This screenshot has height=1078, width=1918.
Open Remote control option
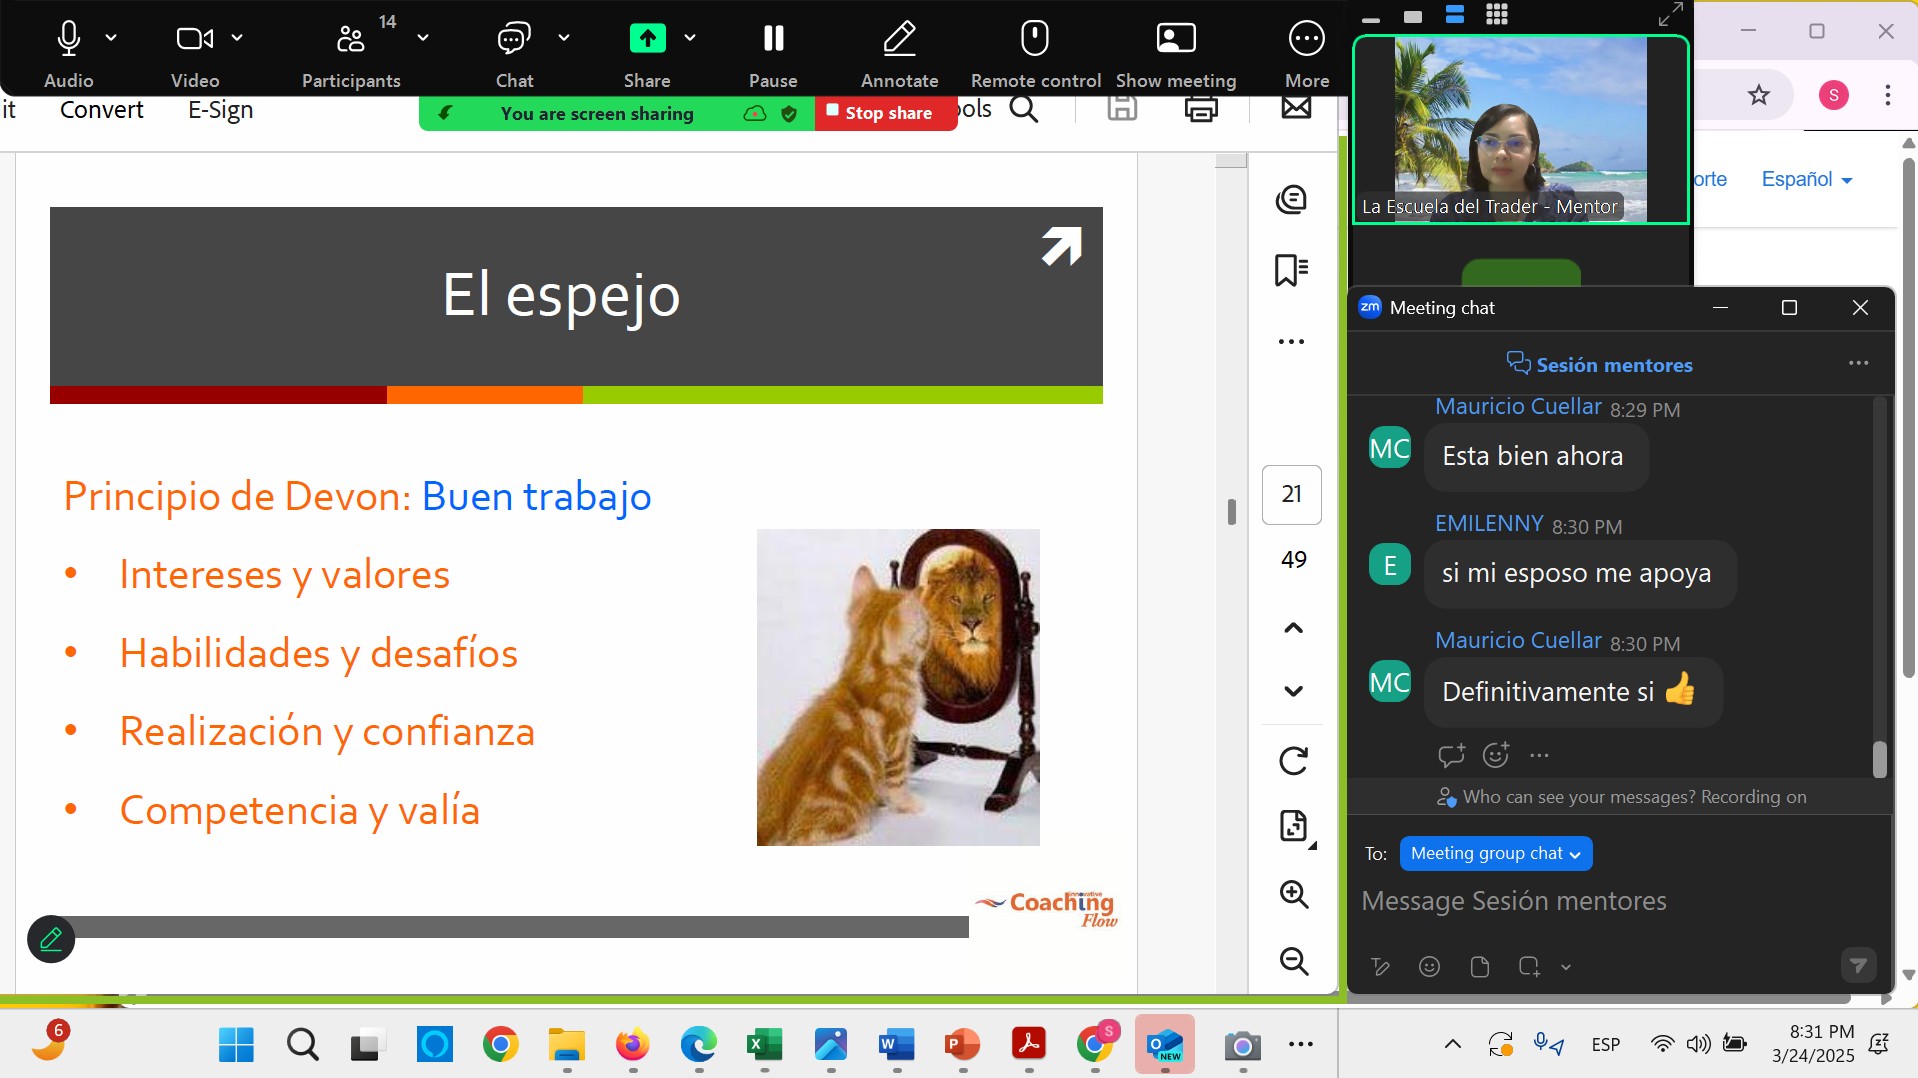click(1035, 40)
